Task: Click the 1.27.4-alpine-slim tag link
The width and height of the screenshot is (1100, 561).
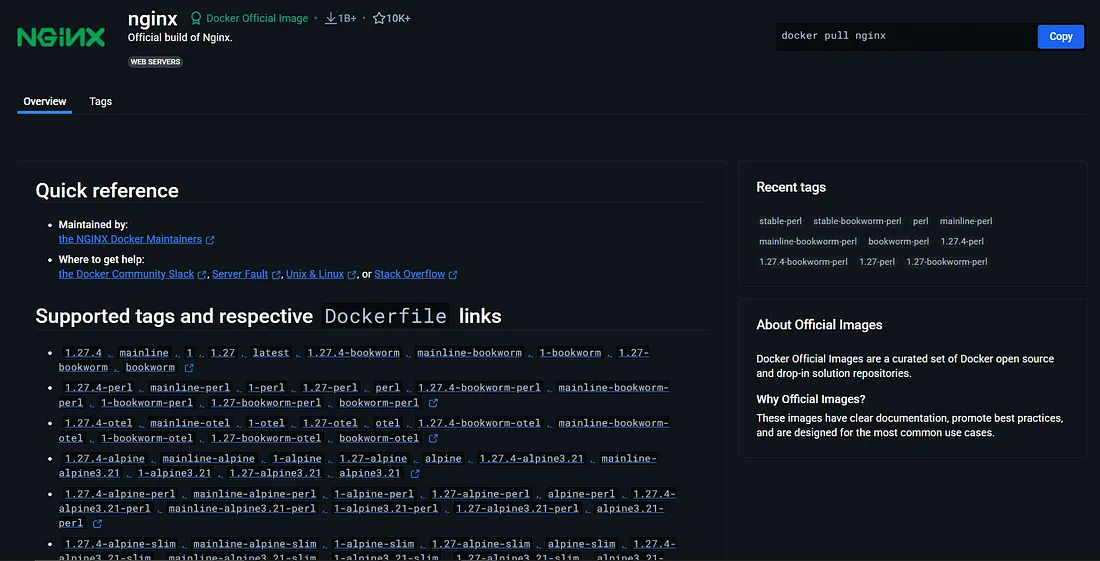Action: [120, 544]
